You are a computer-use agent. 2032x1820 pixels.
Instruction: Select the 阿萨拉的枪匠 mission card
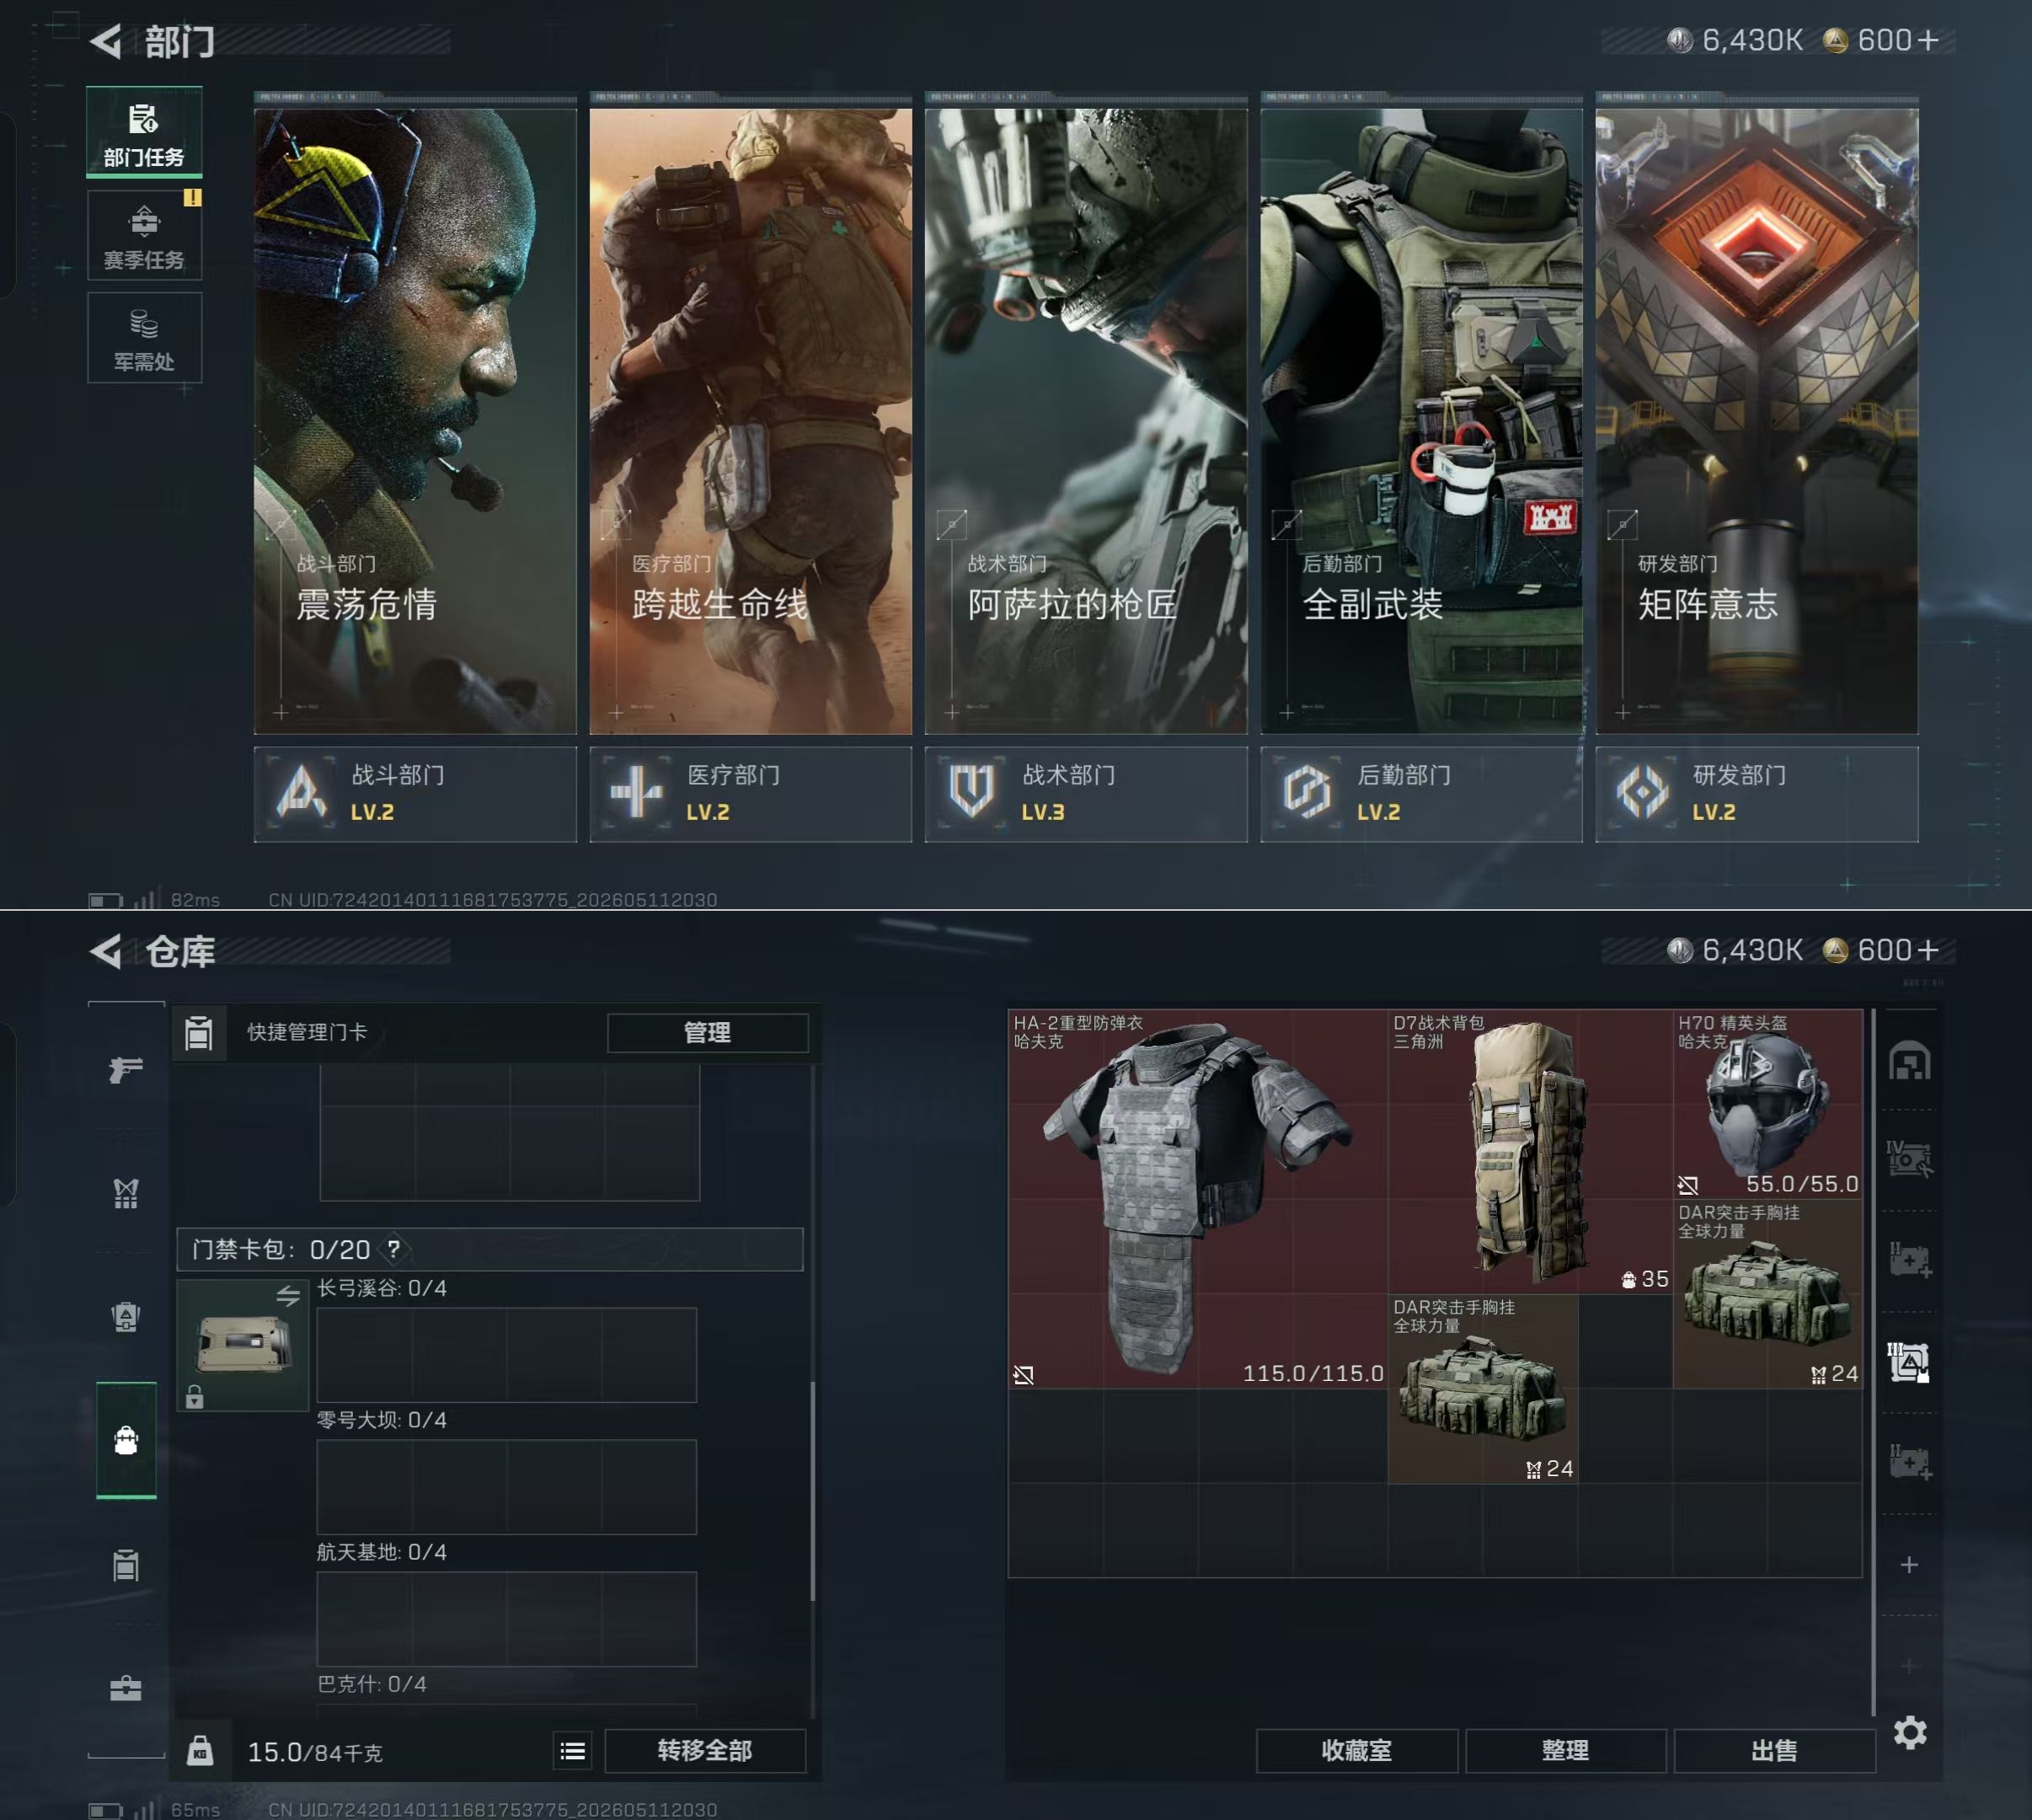pos(1086,420)
